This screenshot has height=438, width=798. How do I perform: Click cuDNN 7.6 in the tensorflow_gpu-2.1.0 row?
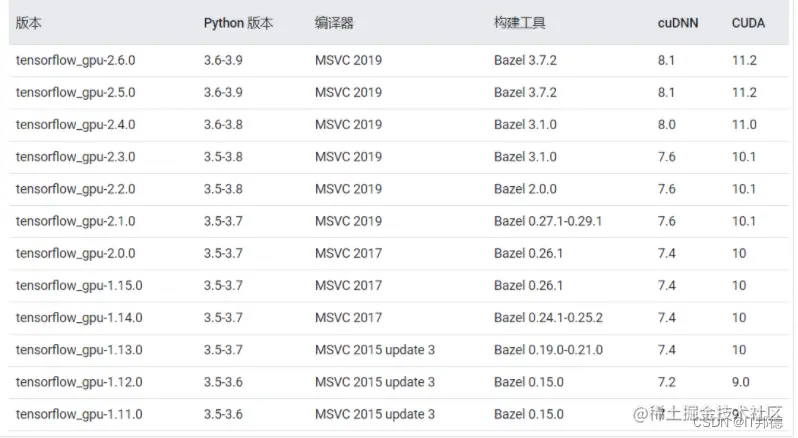point(667,221)
